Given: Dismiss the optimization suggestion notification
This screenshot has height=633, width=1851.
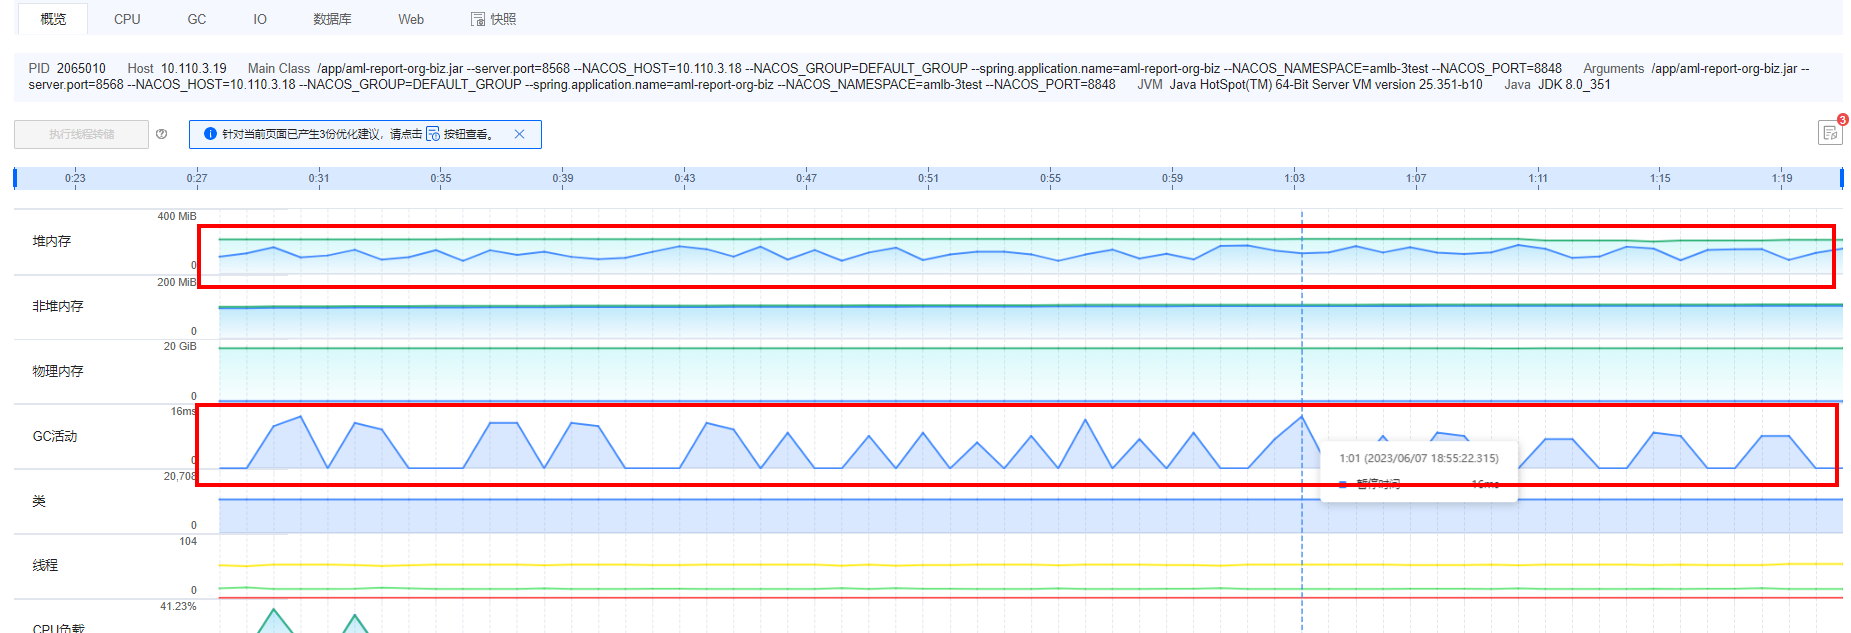Looking at the screenshot, I should (519, 134).
